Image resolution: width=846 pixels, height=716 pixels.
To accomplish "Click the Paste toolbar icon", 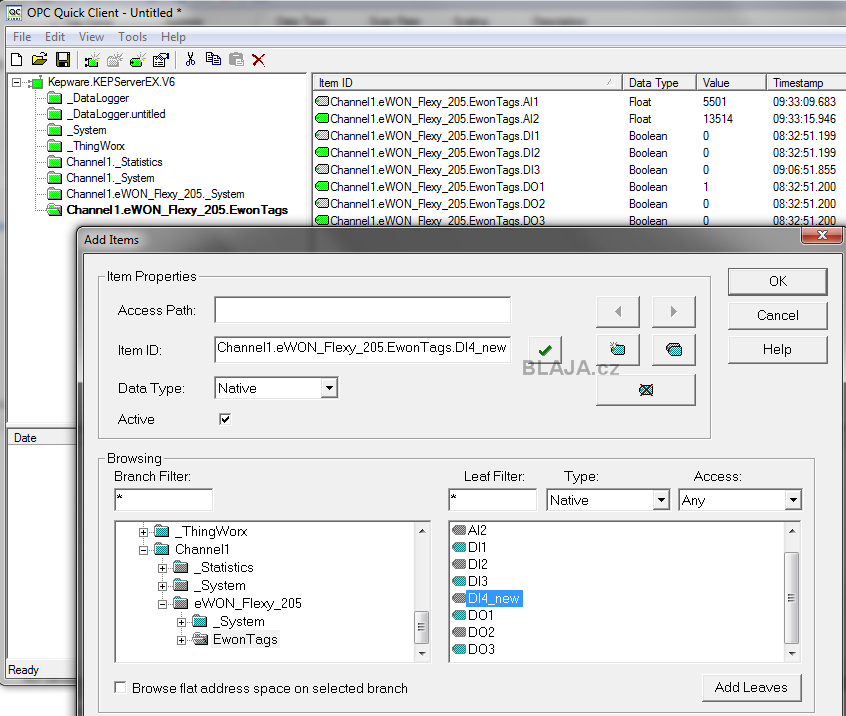I will 236,59.
